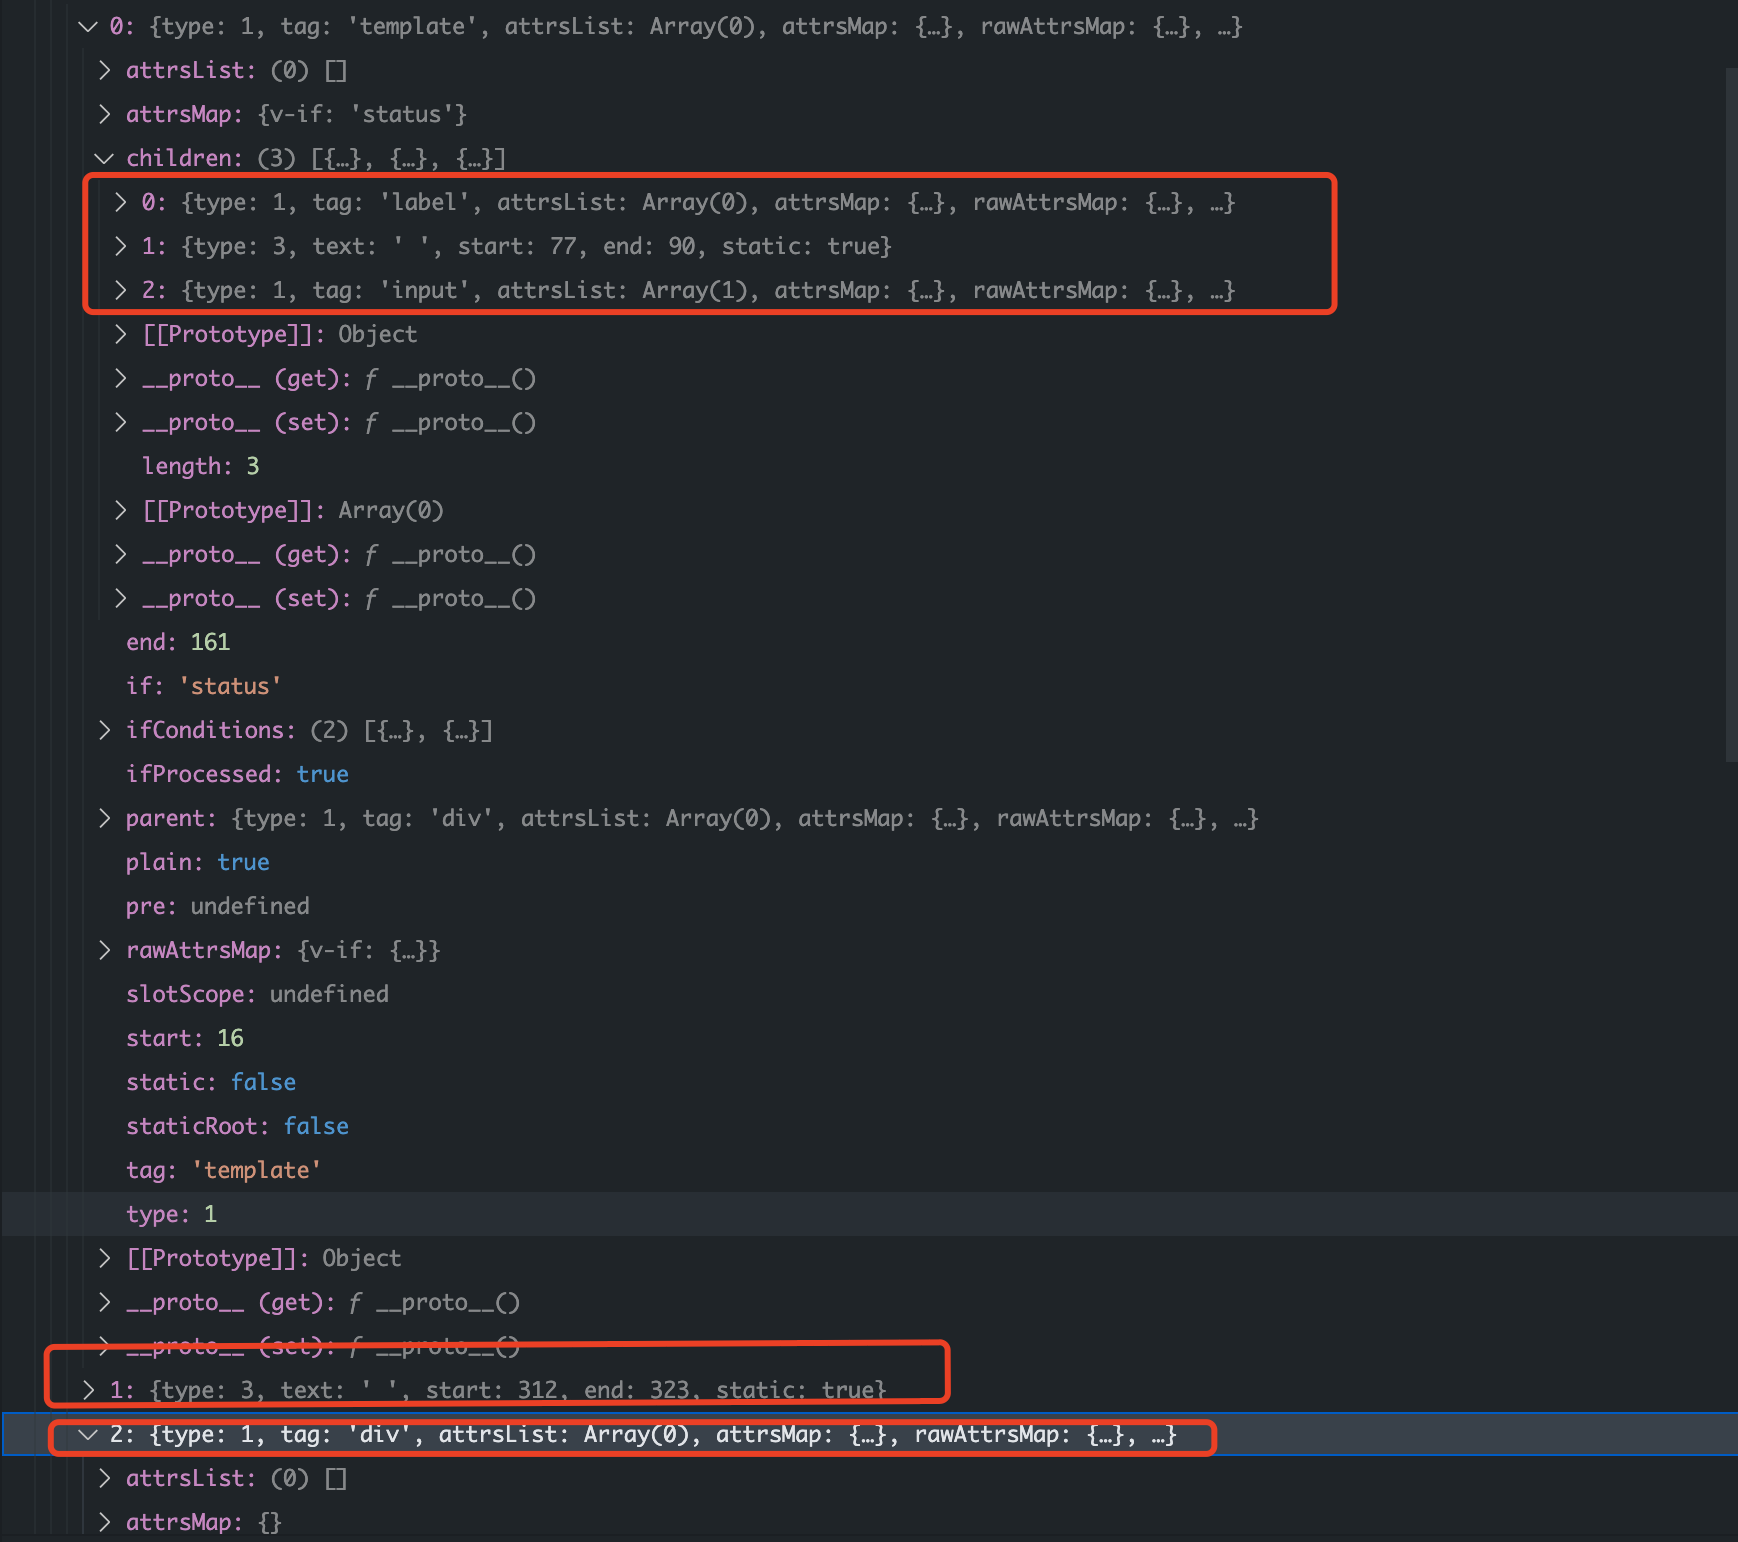
Task: Collapse item 2 with tag 'div'
Action: pos(88,1435)
